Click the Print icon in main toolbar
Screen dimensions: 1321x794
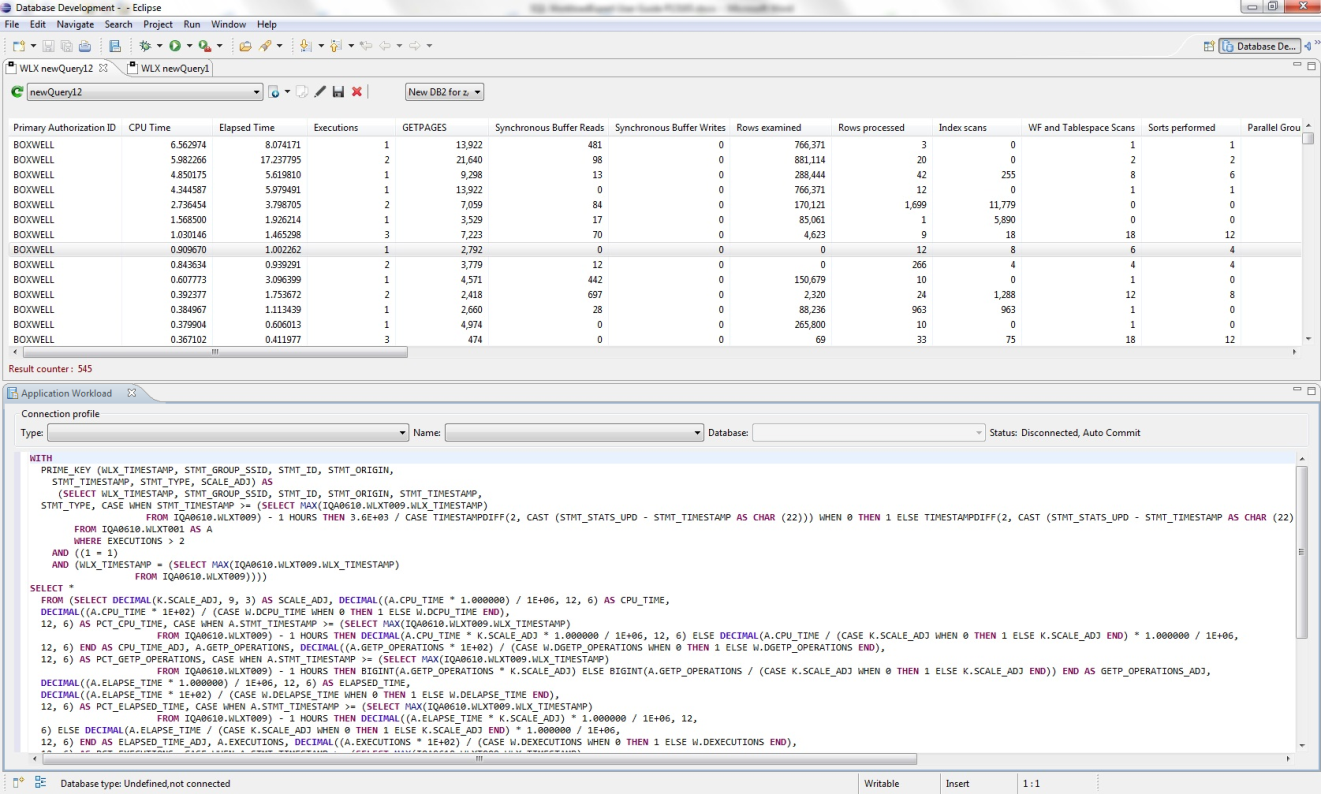tap(85, 46)
